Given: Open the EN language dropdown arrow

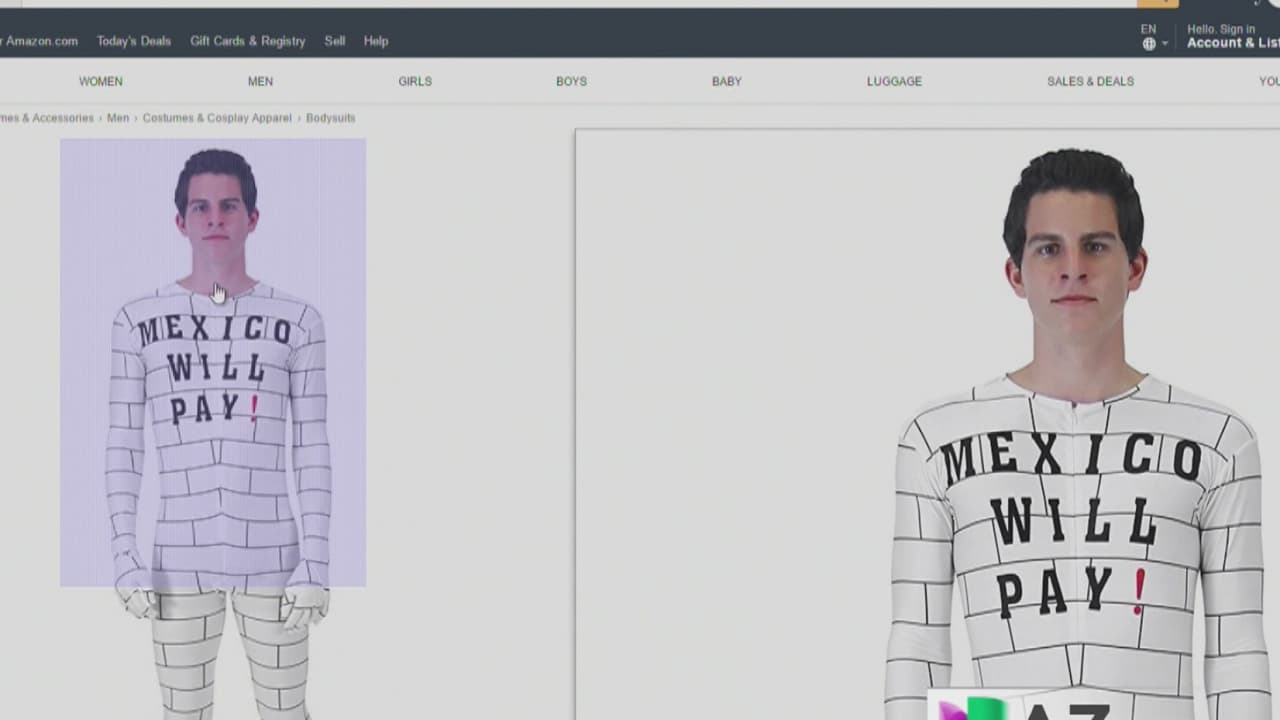Looking at the screenshot, I should (1165, 44).
